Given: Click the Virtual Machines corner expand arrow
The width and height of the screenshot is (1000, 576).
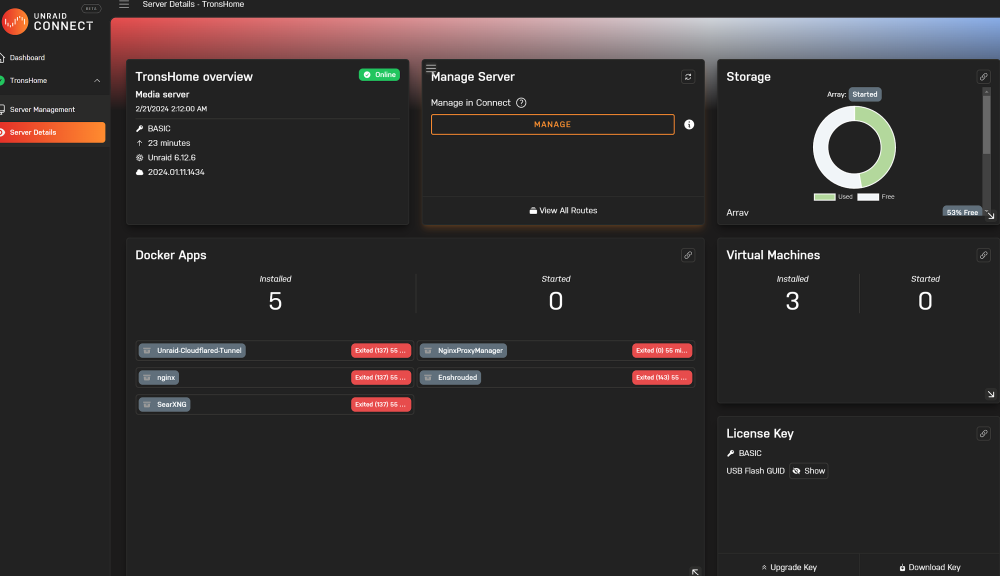Looking at the screenshot, I should point(990,394).
